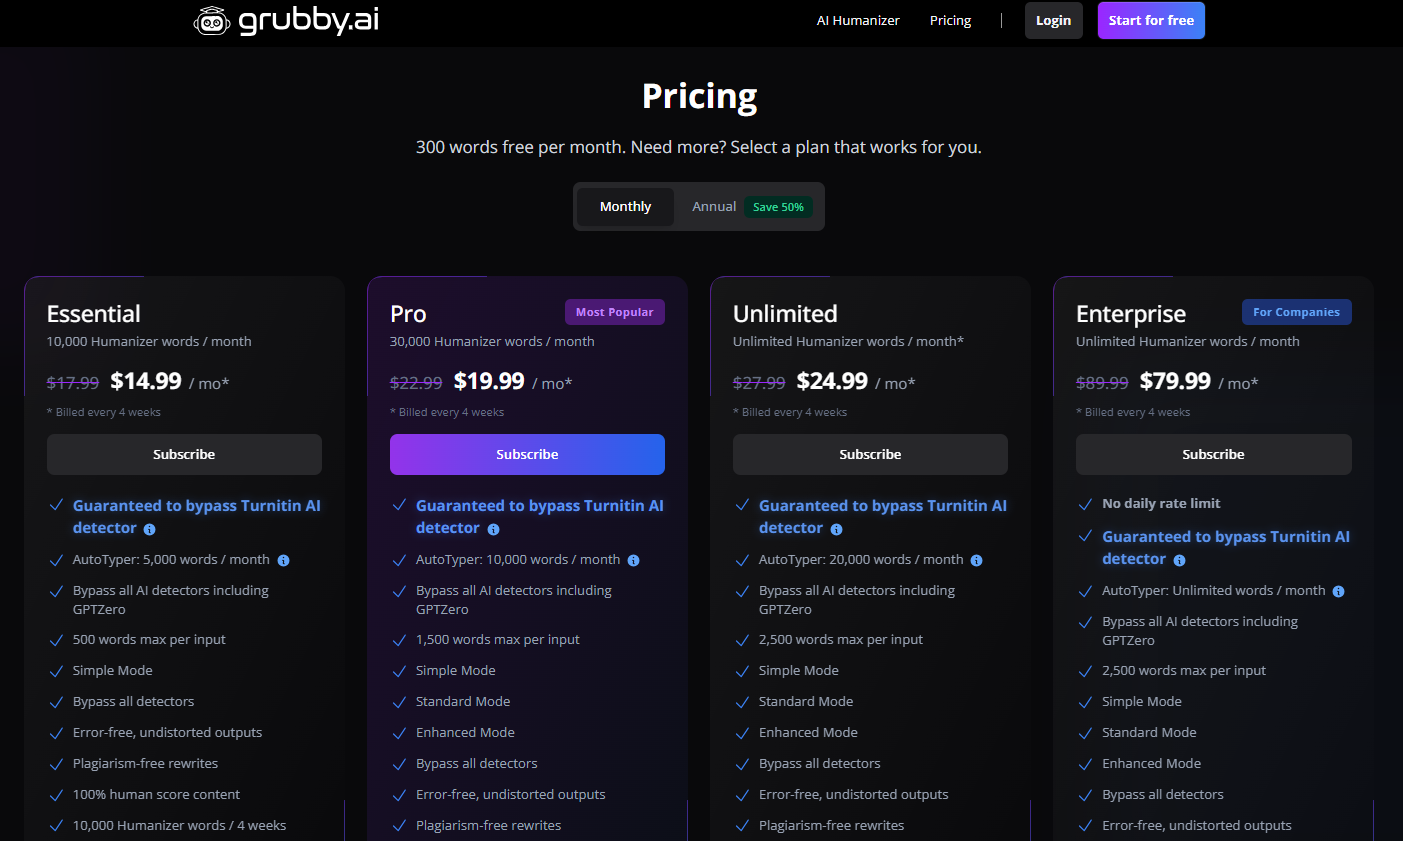Image resolution: width=1403 pixels, height=841 pixels.
Task: Click Most Popular badge on Pro card
Action: click(x=614, y=312)
